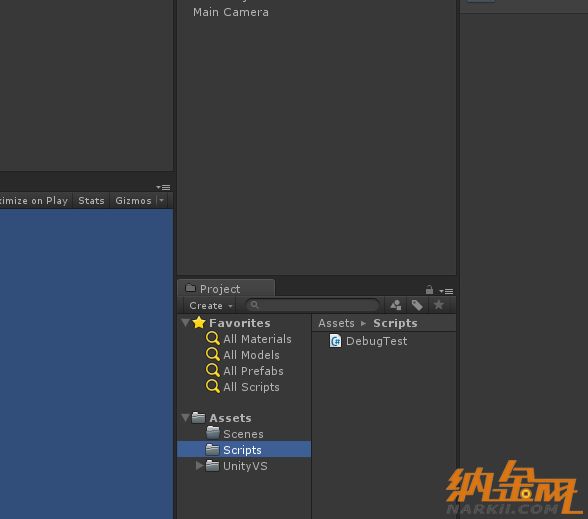Image resolution: width=588 pixels, height=519 pixels.
Task: Click the All Models magnifier icon
Action: pyautogui.click(x=213, y=354)
